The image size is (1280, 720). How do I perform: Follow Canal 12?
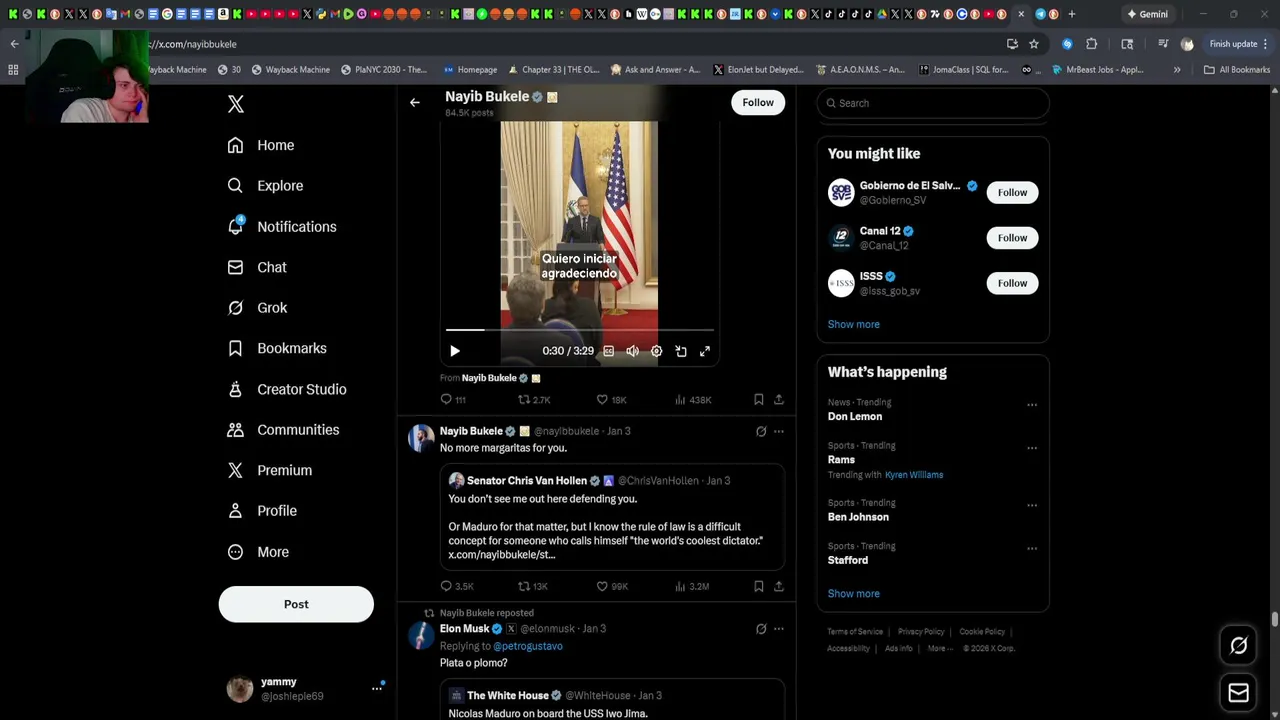[x=1012, y=238]
